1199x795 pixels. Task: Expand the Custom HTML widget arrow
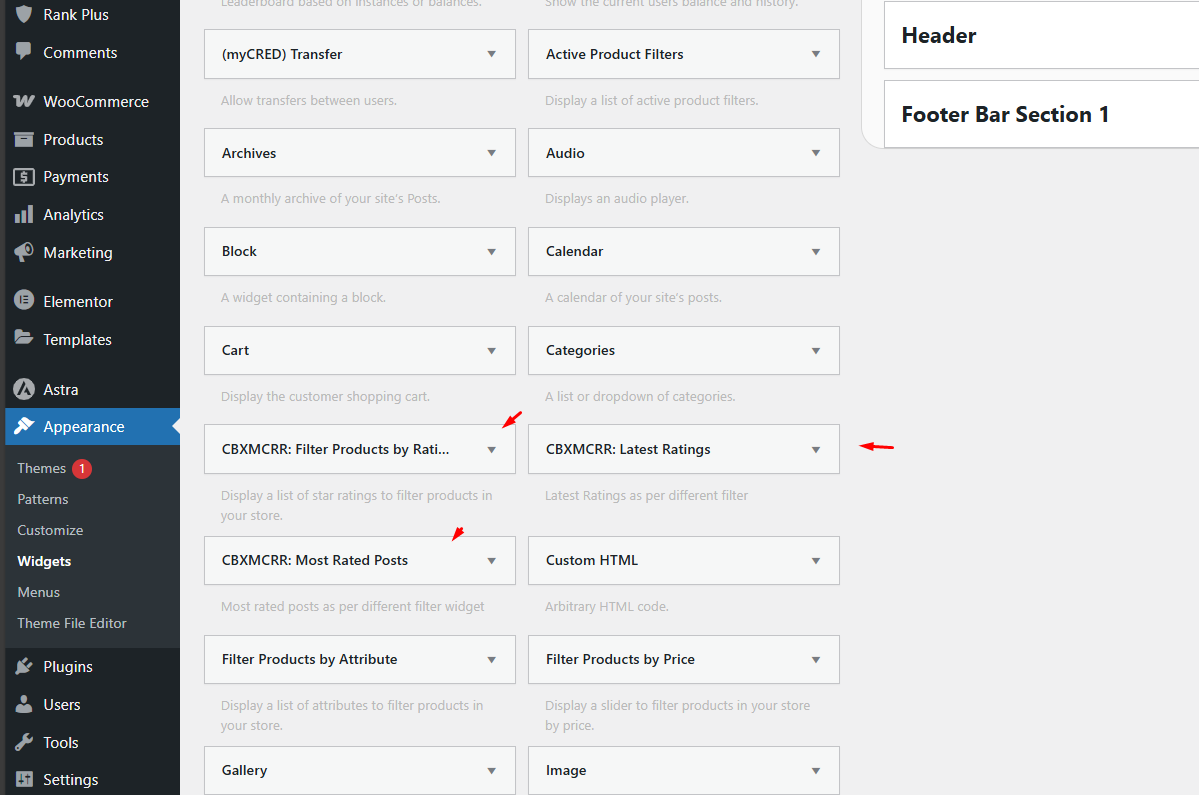pos(816,561)
